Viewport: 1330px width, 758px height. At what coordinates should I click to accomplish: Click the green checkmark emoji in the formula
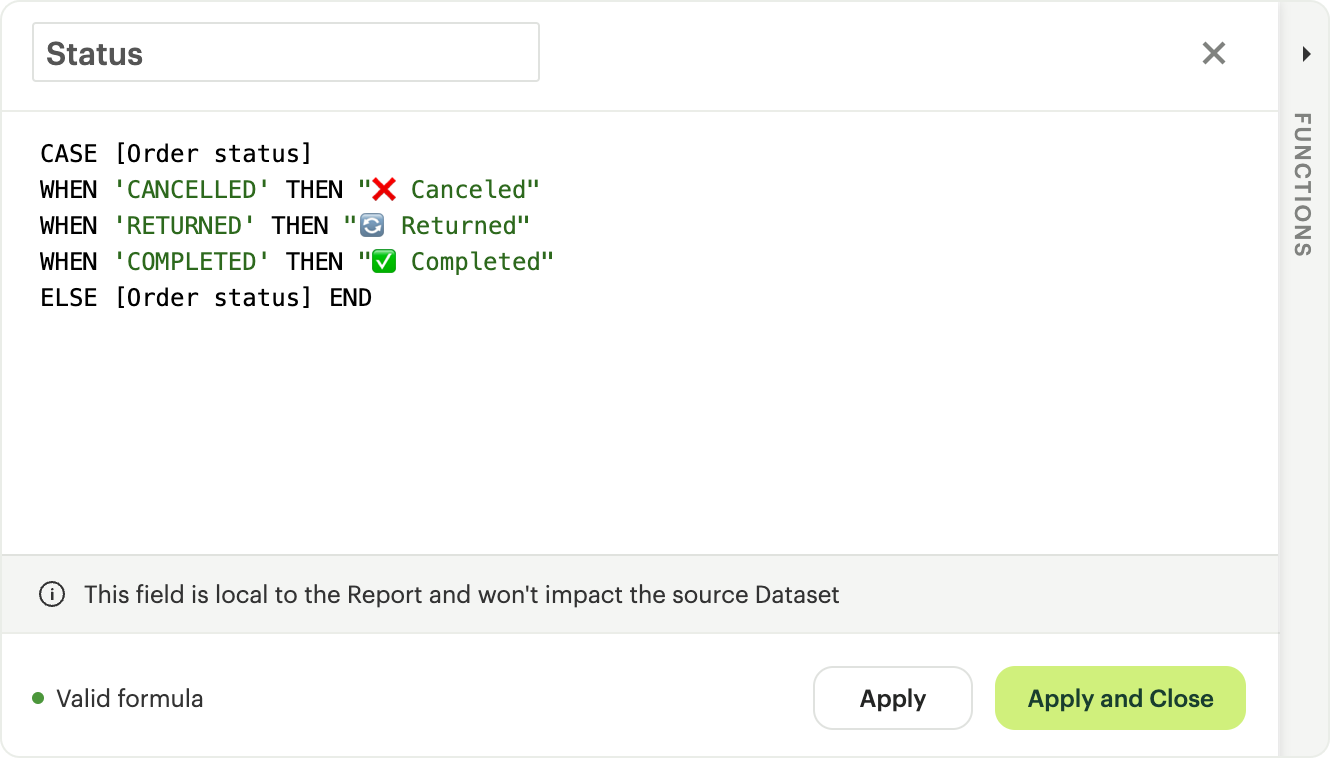[x=384, y=262]
